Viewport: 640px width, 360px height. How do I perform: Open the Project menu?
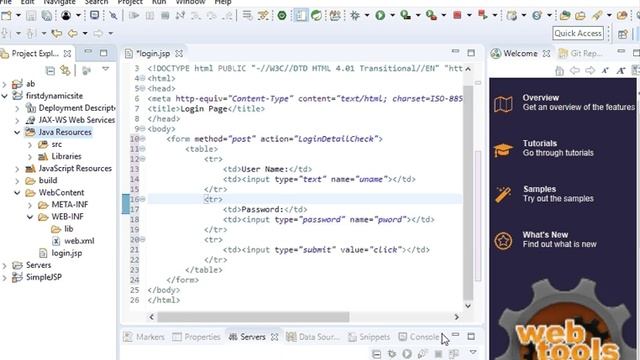click(130, 2)
